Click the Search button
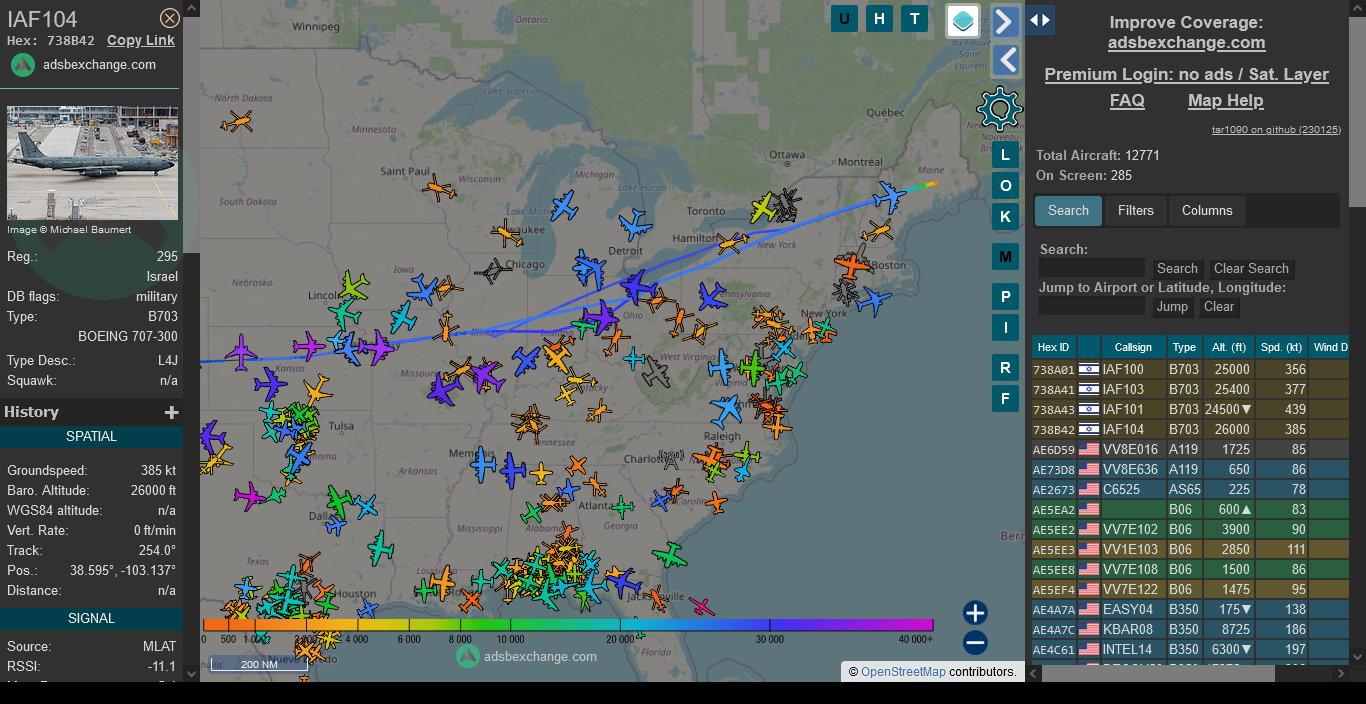The height and width of the screenshot is (704, 1366). (1177, 269)
